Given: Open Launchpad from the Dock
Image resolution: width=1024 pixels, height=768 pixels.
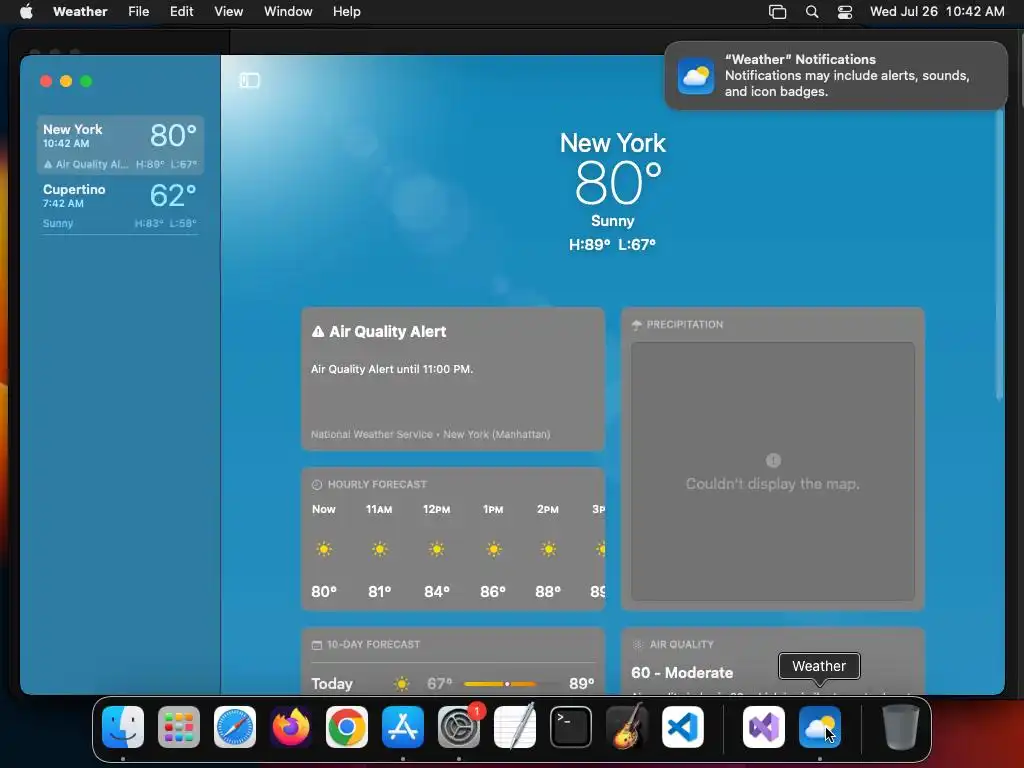Looking at the screenshot, I should pyautogui.click(x=179, y=727).
